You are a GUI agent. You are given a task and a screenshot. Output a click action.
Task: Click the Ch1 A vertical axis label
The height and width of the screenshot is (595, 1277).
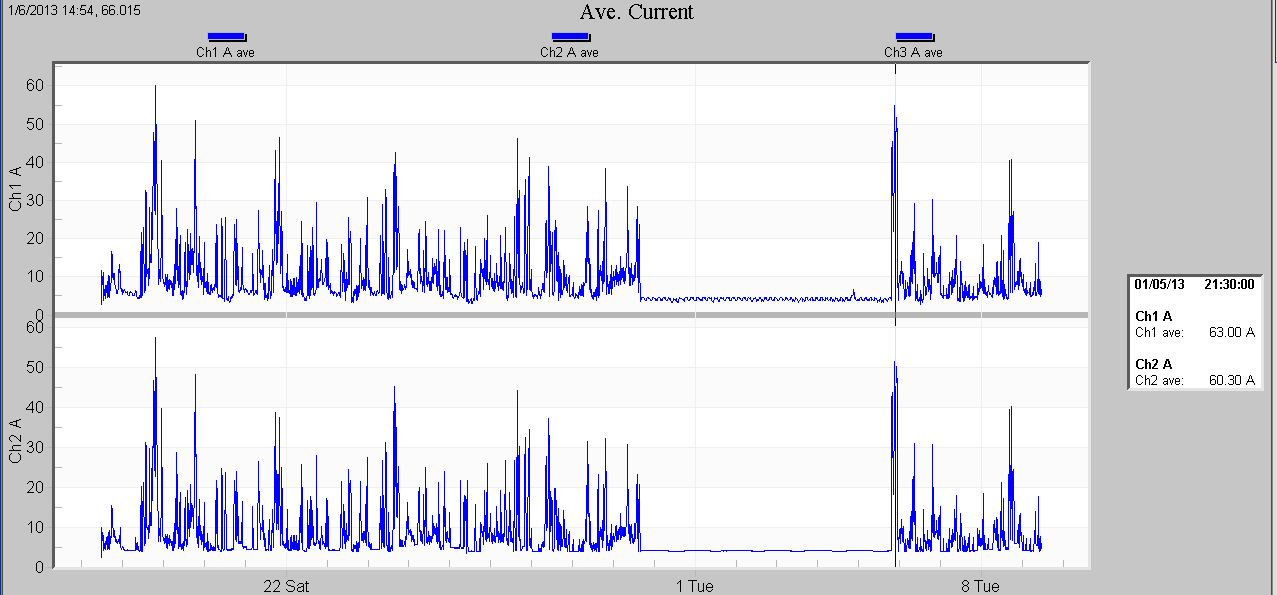click(x=14, y=187)
